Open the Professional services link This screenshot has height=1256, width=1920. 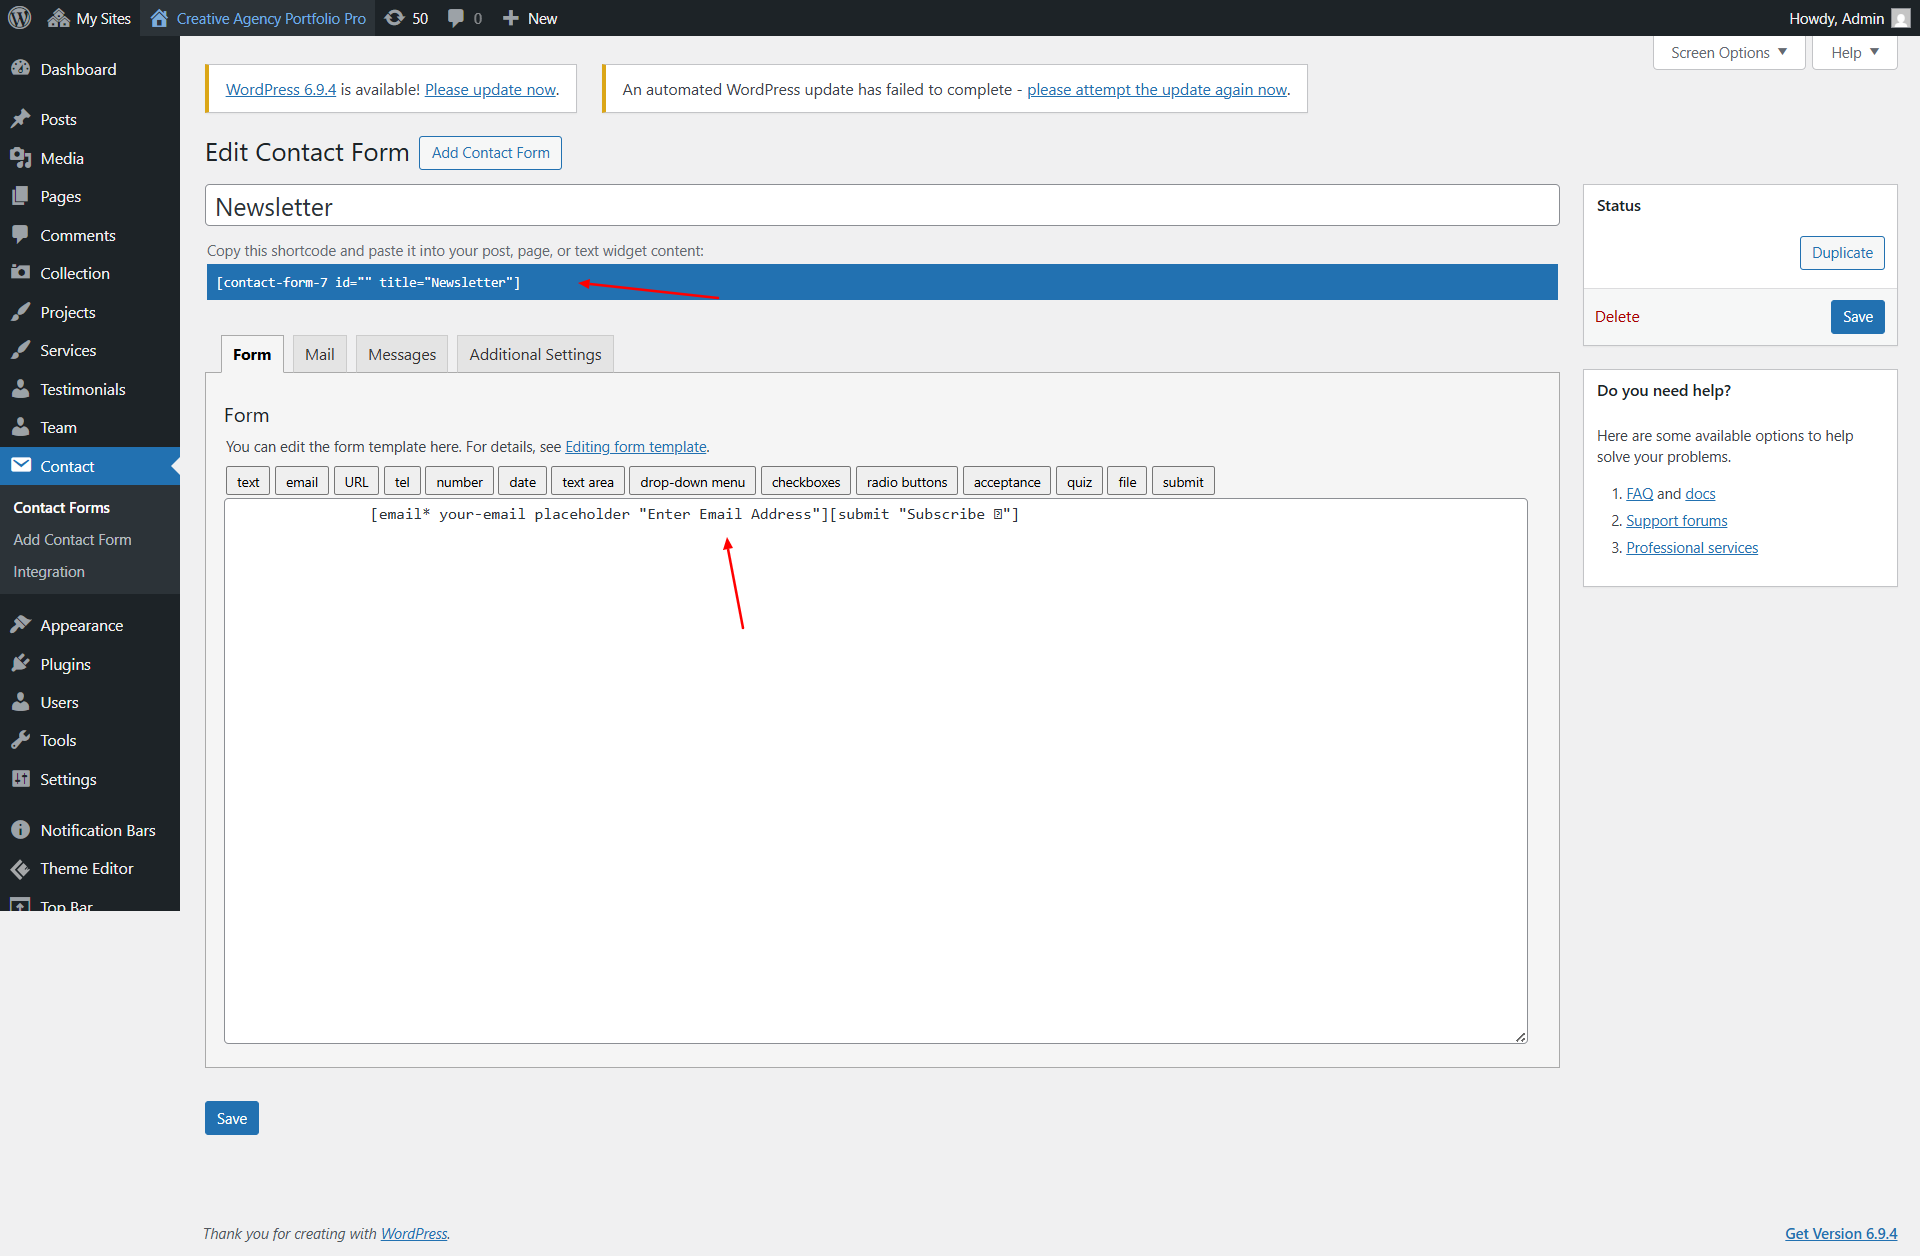pyautogui.click(x=1692, y=548)
